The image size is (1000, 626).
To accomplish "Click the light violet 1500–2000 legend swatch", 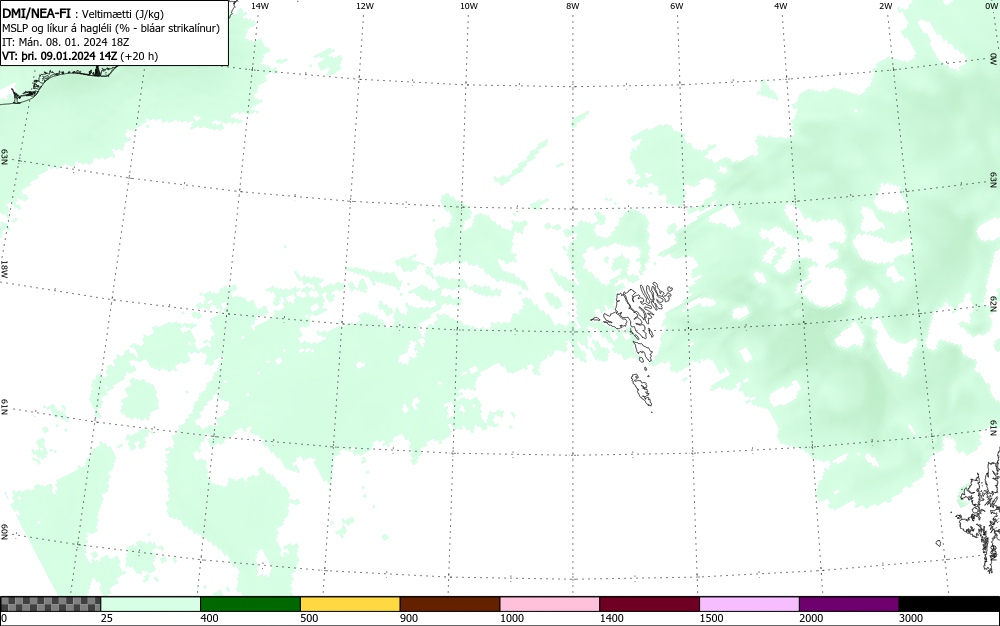I will coord(749,604).
